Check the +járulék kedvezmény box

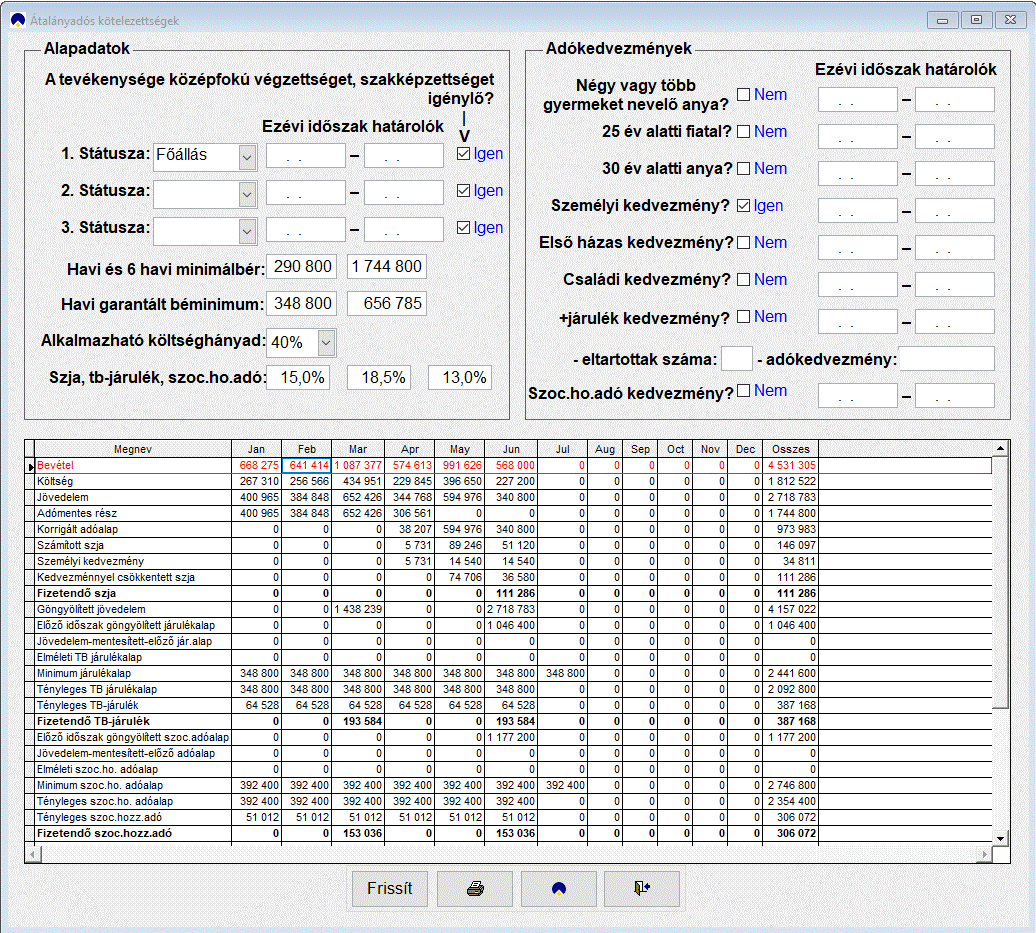click(743, 317)
